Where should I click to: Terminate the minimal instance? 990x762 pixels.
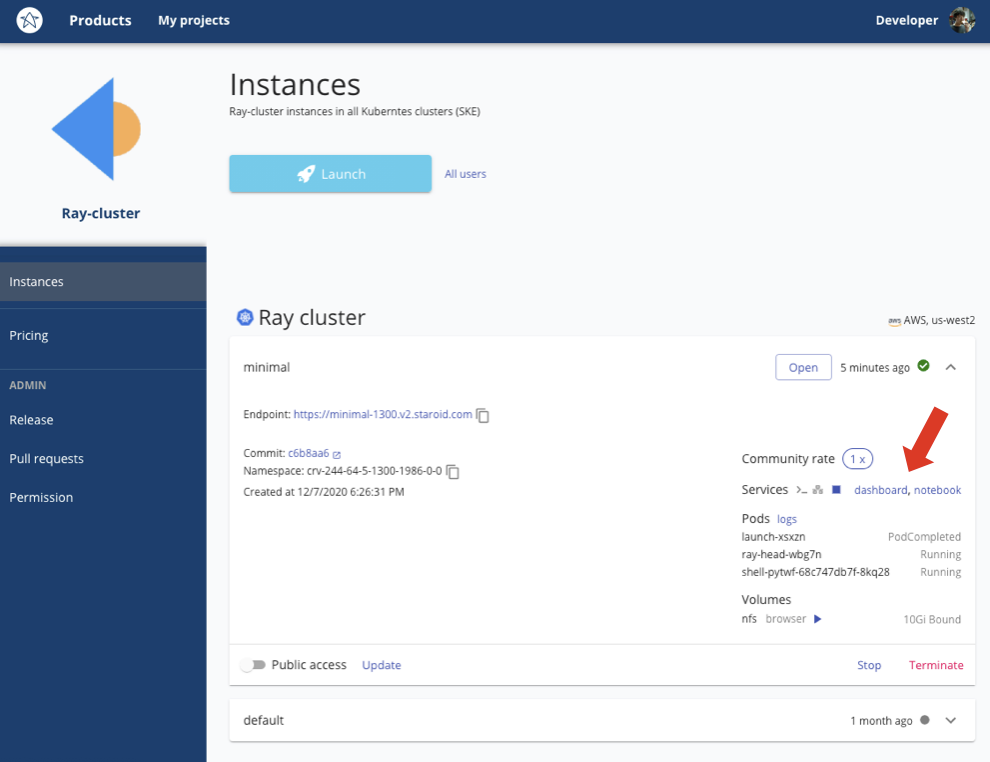(936, 665)
